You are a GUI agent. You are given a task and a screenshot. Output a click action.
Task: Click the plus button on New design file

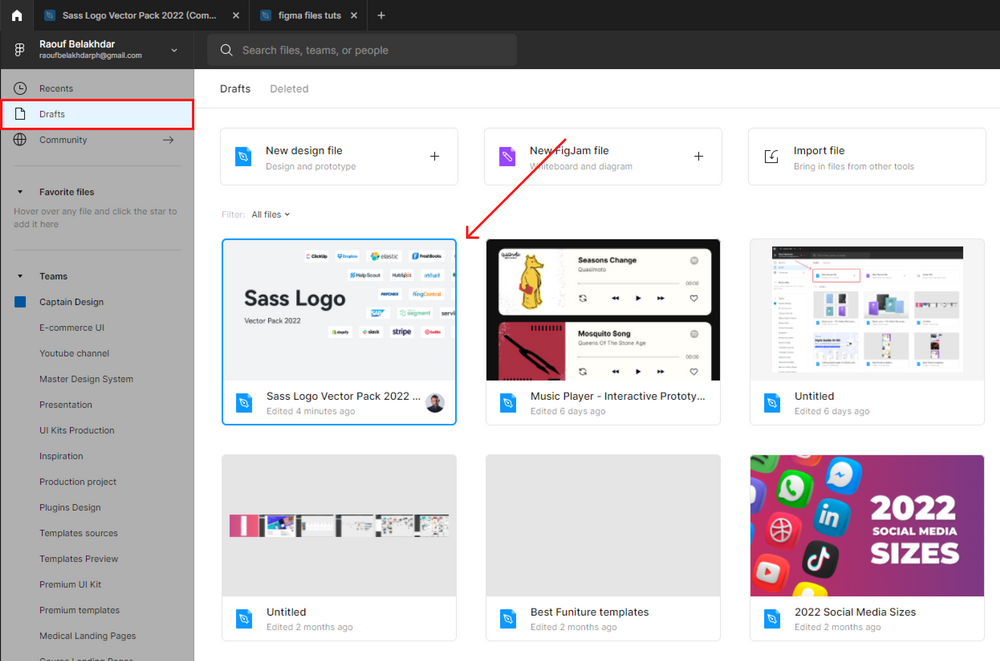point(434,156)
